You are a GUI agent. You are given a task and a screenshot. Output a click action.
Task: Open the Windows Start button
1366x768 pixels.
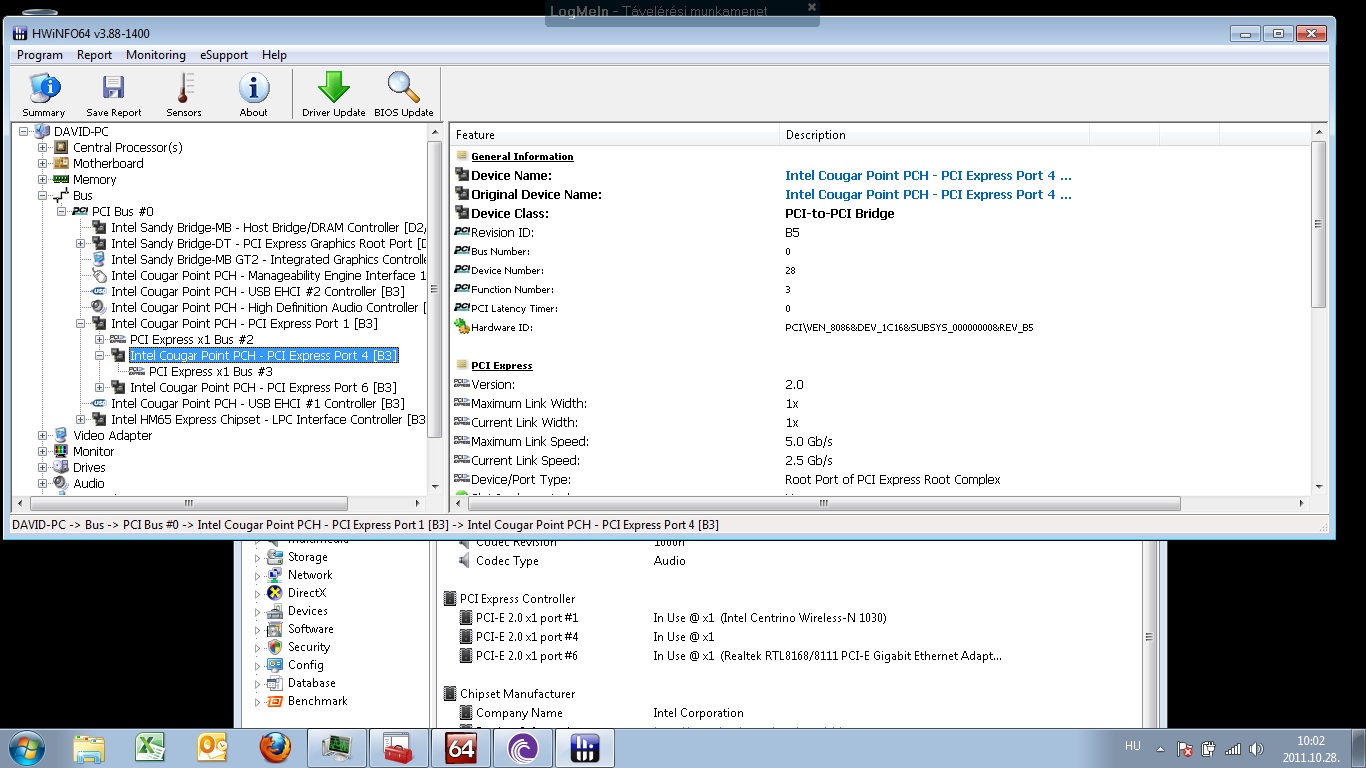pos(27,747)
